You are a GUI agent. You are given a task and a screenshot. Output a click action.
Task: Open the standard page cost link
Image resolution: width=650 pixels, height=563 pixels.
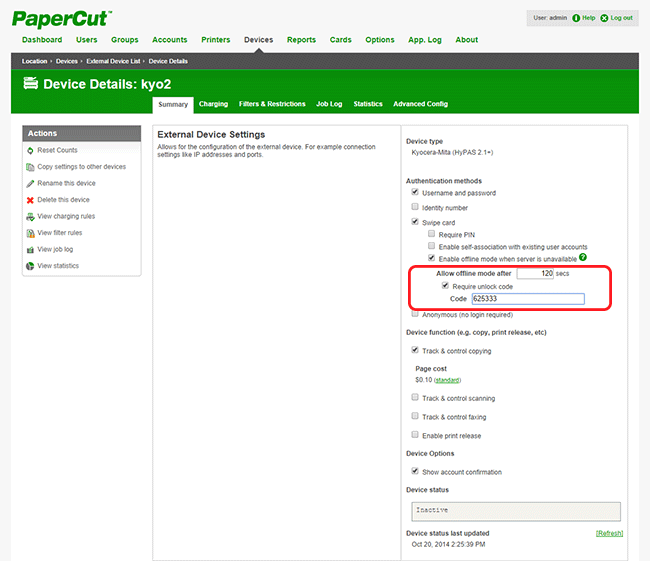click(x=447, y=380)
